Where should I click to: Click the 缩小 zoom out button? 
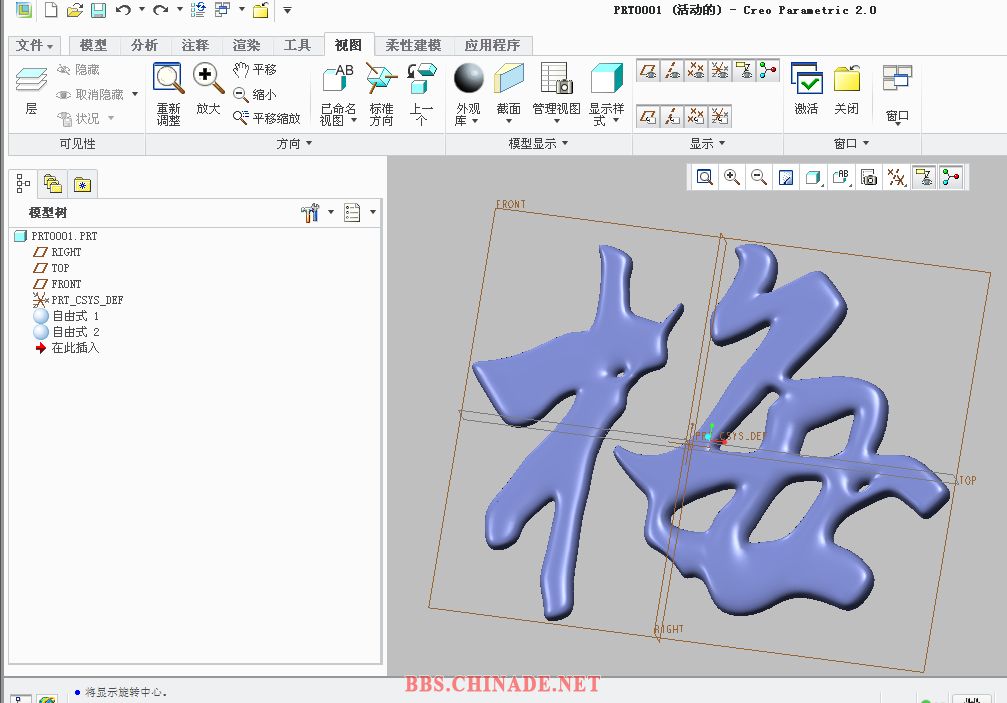pos(255,94)
